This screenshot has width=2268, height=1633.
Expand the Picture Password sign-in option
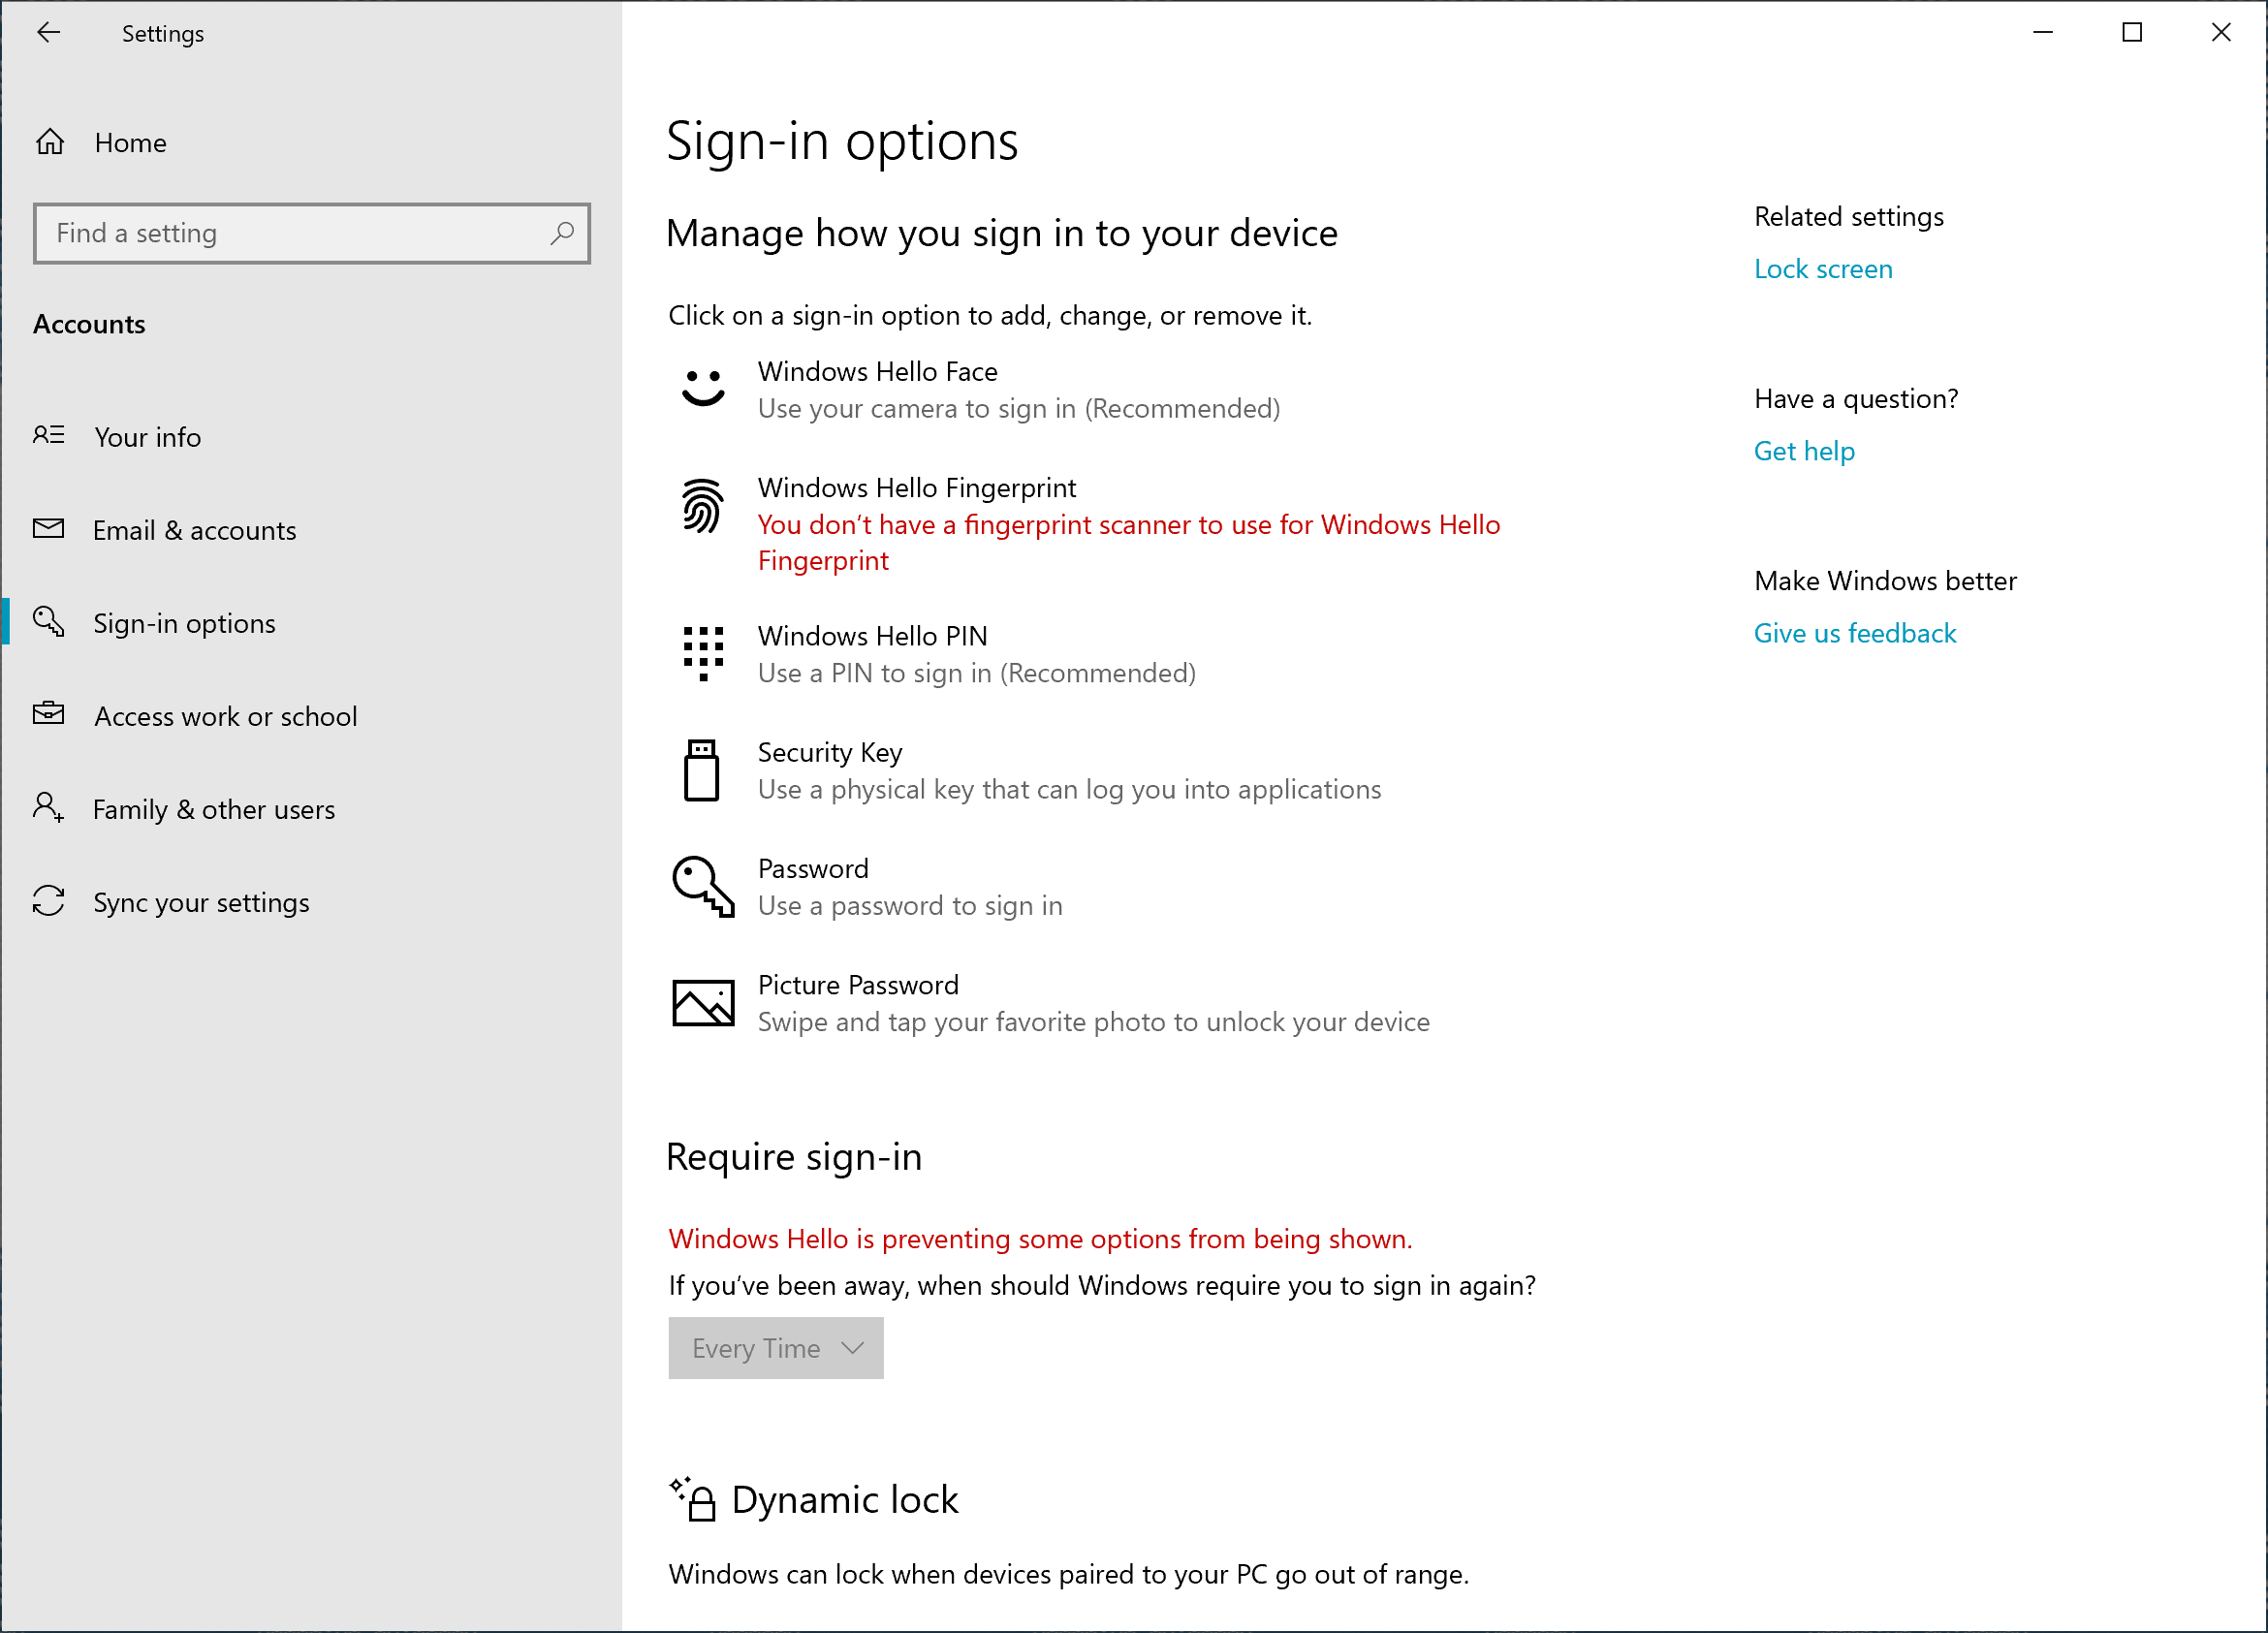1092,1003
